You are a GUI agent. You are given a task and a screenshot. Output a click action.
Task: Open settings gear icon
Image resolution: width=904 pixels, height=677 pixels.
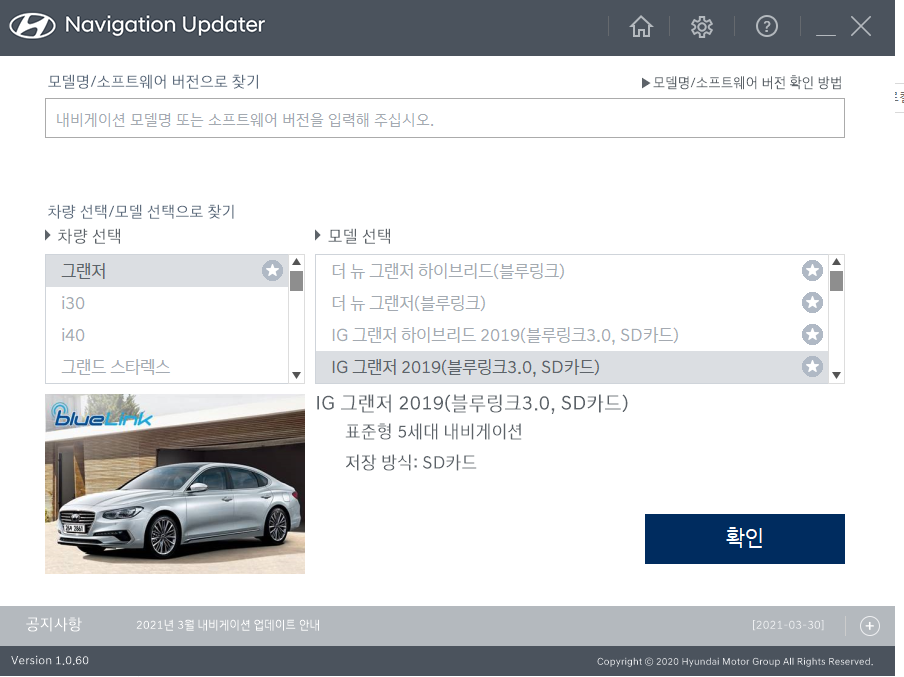[702, 27]
